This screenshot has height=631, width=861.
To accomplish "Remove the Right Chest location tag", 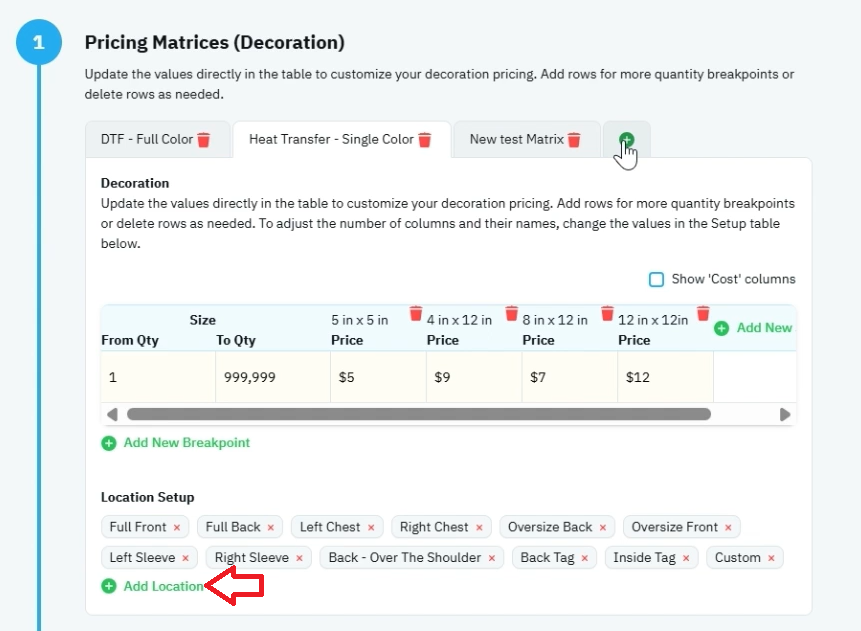I will (479, 527).
